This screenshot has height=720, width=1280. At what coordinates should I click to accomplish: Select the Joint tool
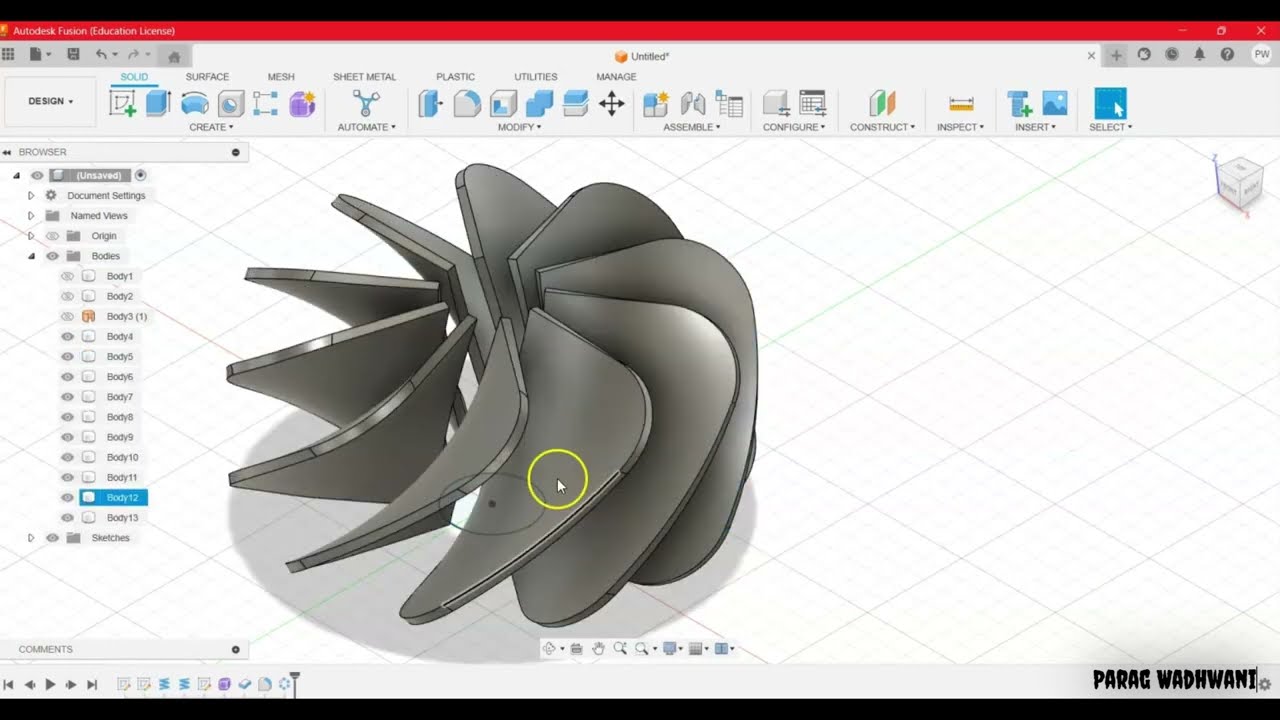click(693, 103)
